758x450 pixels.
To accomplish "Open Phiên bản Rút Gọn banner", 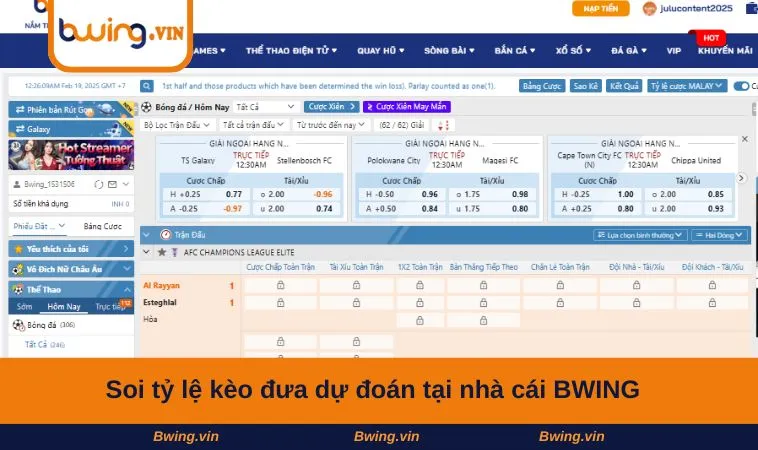I will pyautogui.click(x=71, y=110).
